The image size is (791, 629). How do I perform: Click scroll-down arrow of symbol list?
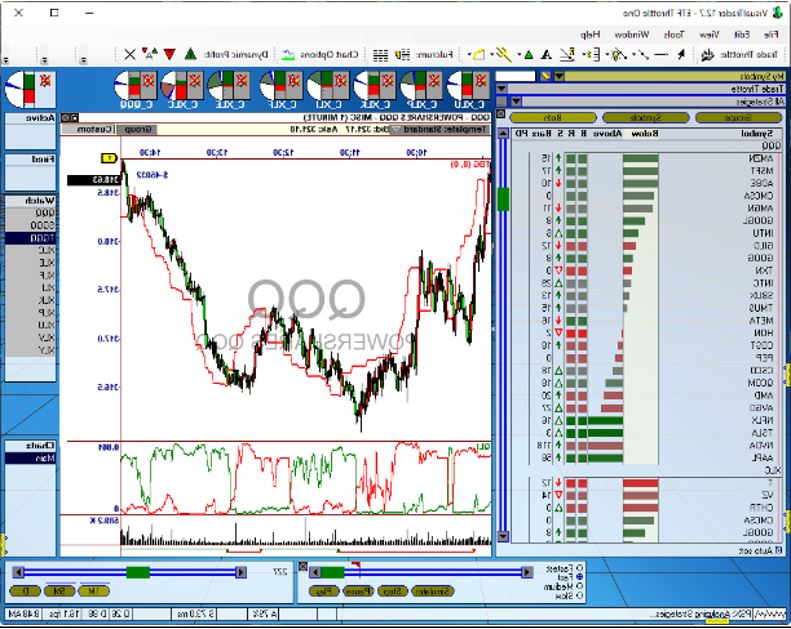pos(503,536)
